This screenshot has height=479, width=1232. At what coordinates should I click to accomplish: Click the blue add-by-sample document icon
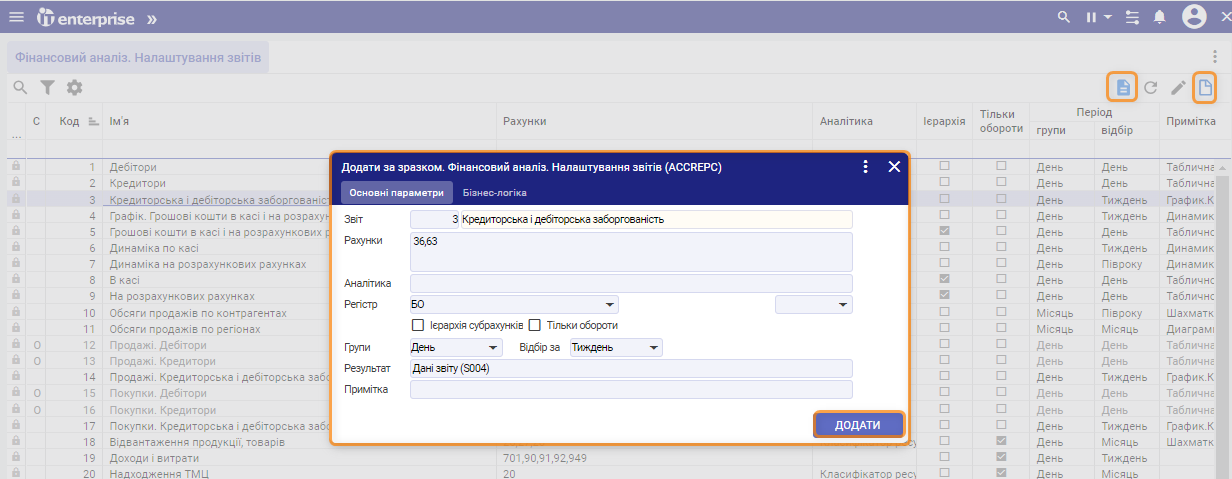1123,87
